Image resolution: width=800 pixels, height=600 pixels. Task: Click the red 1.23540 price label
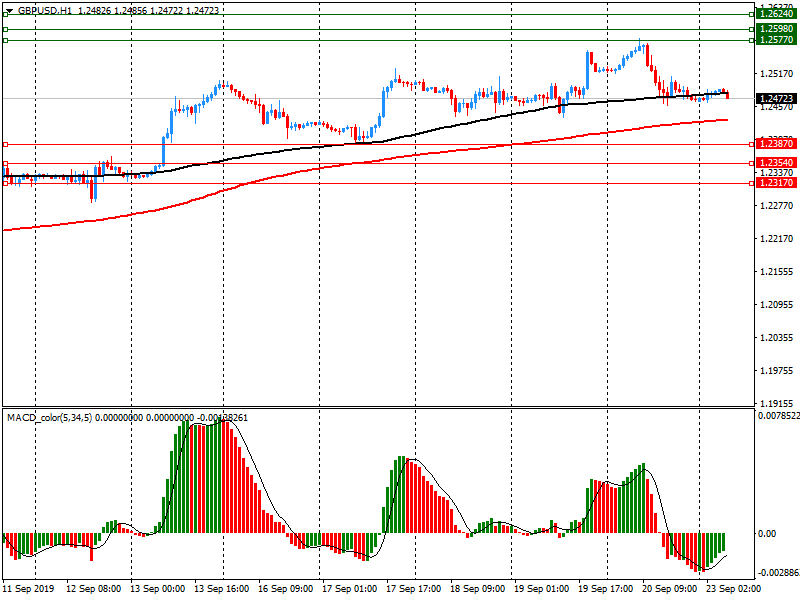click(776, 163)
